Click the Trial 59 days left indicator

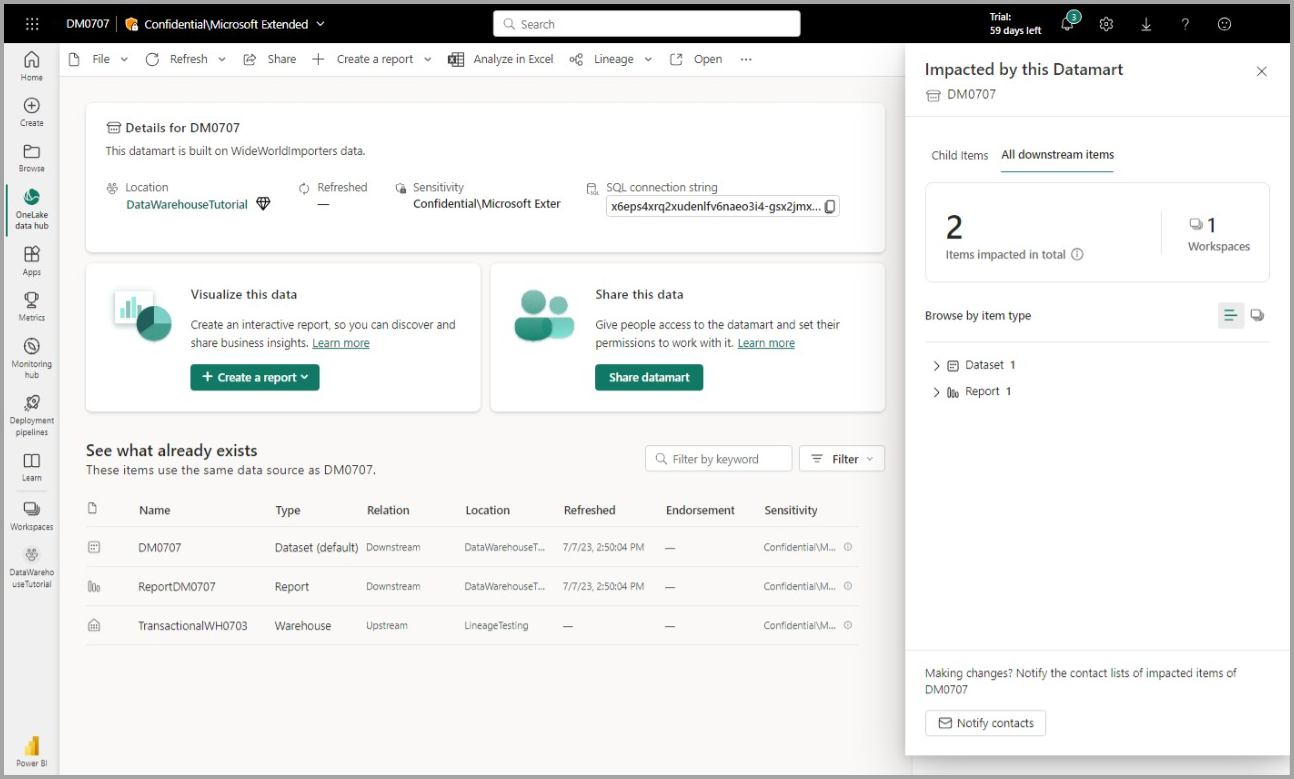pyautogui.click(x=1015, y=24)
